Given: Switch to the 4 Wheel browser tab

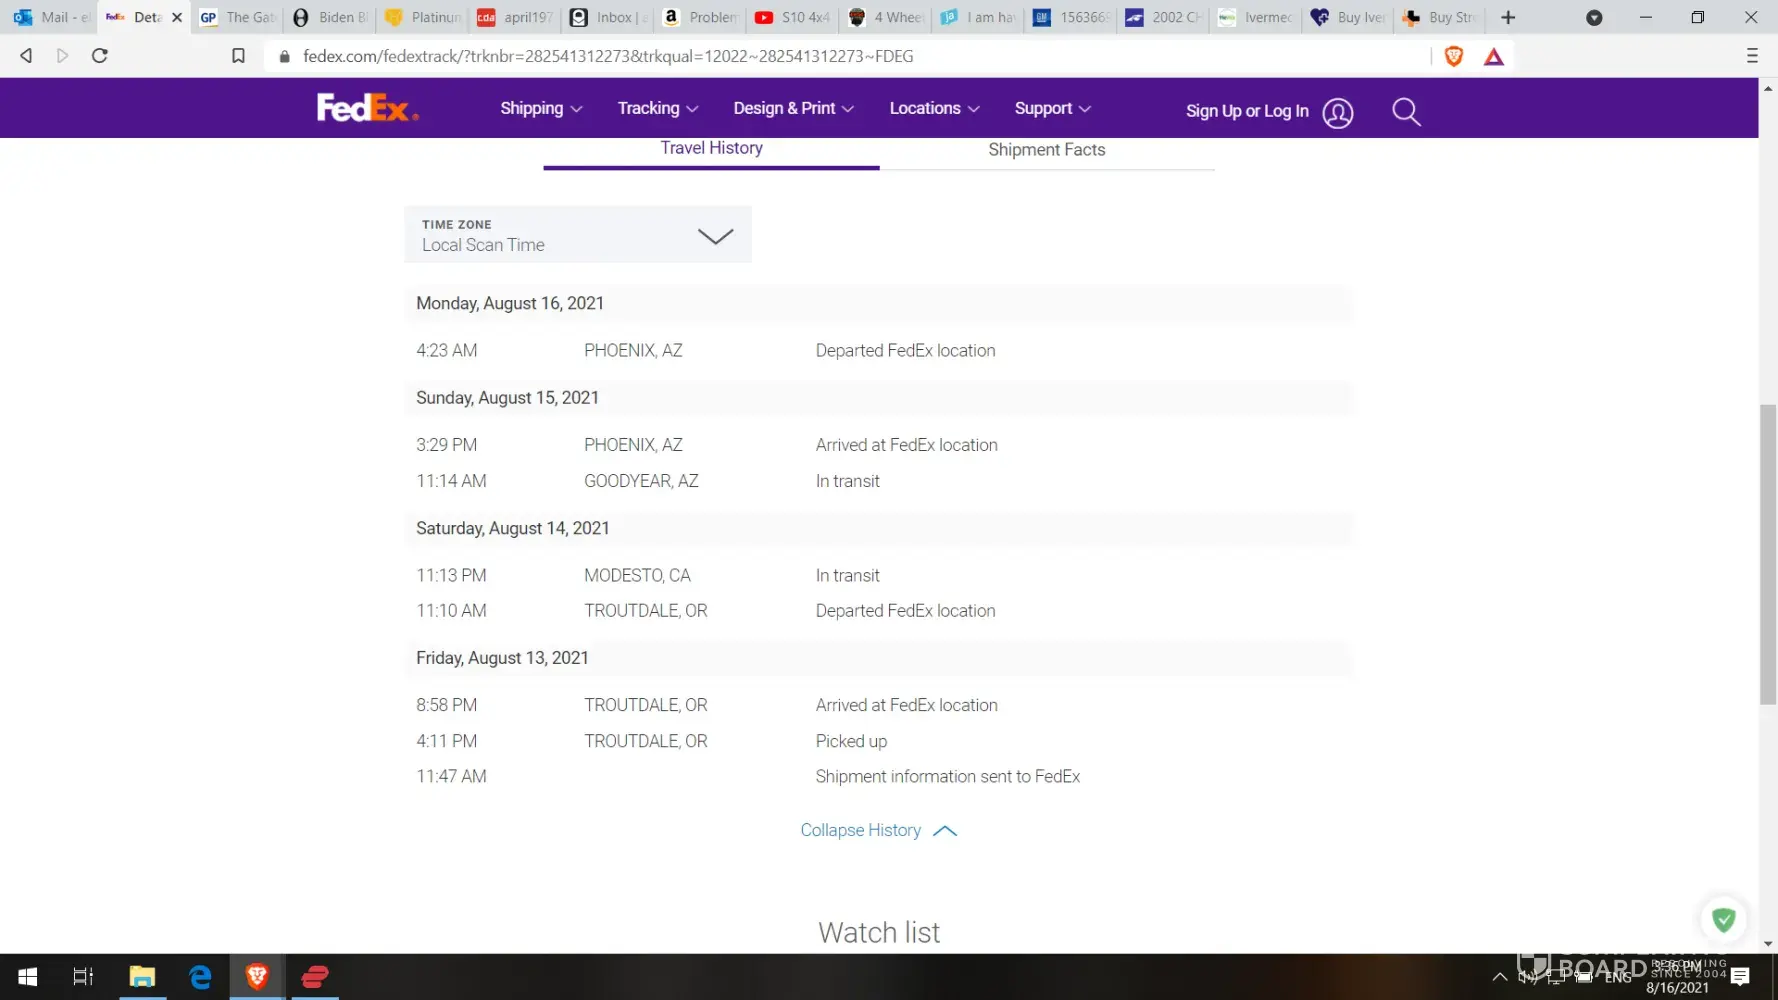Looking at the screenshot, I should click(x=884, y=17).
